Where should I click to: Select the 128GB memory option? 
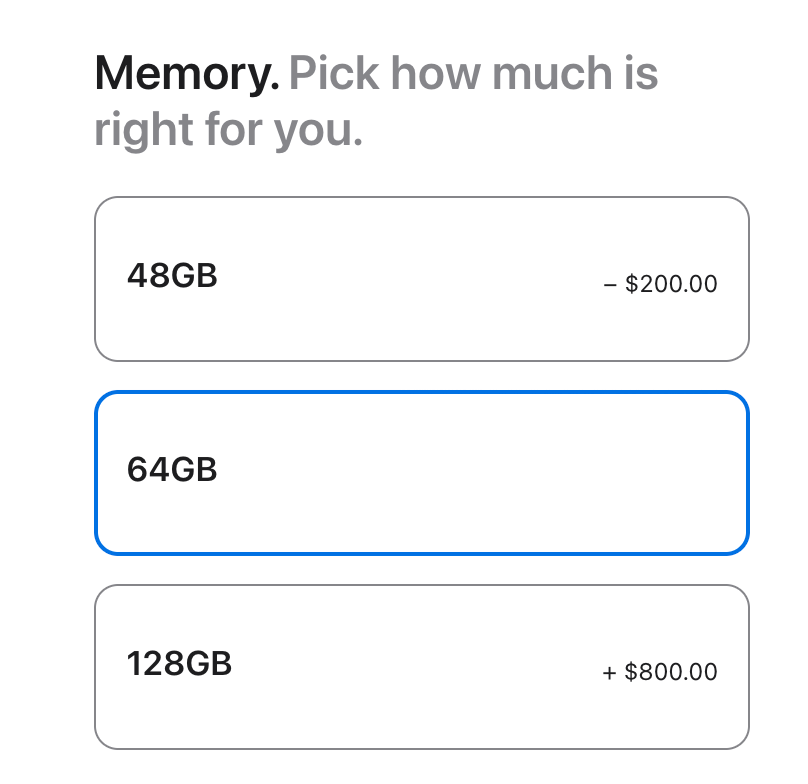click(421, 666)
